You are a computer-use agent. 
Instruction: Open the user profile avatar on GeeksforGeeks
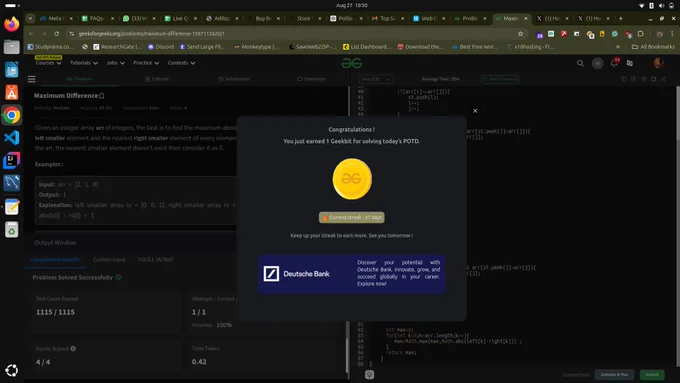[658, 63]
